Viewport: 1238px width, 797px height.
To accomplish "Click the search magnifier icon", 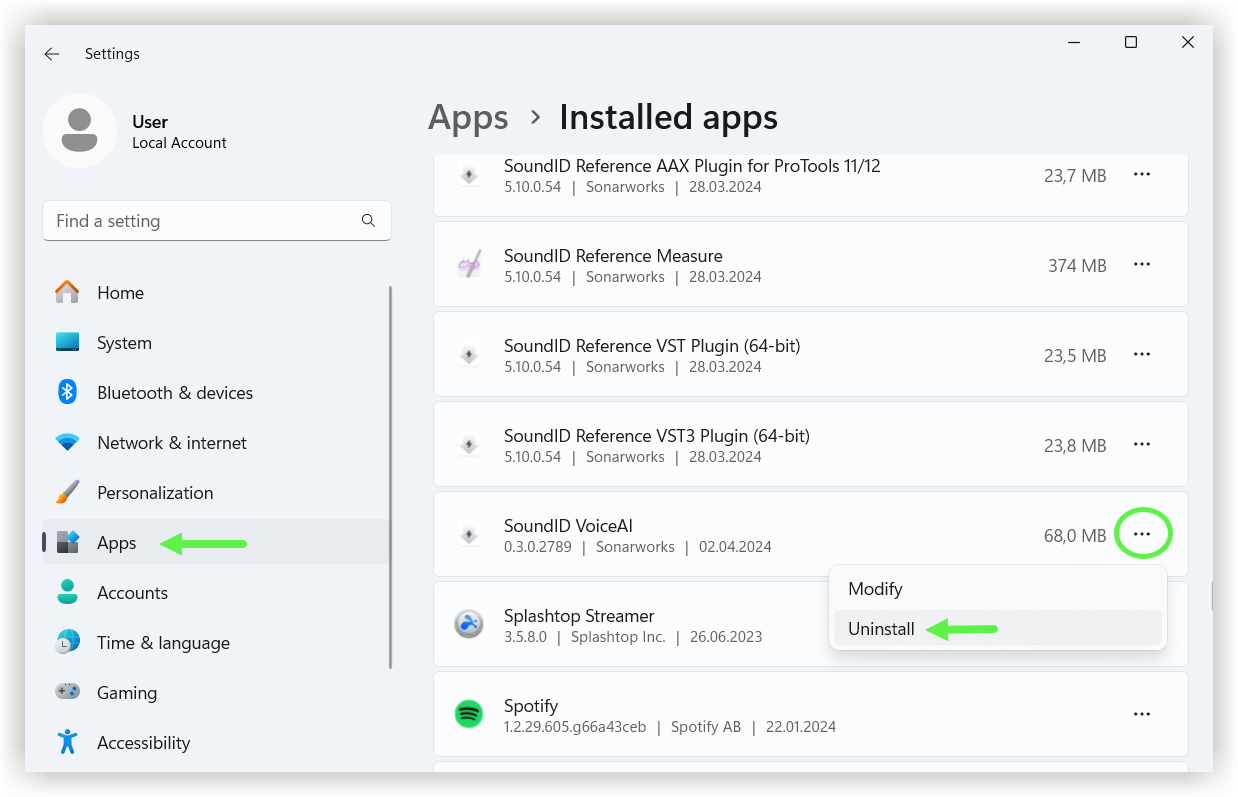I will click(x=368, y=221).
